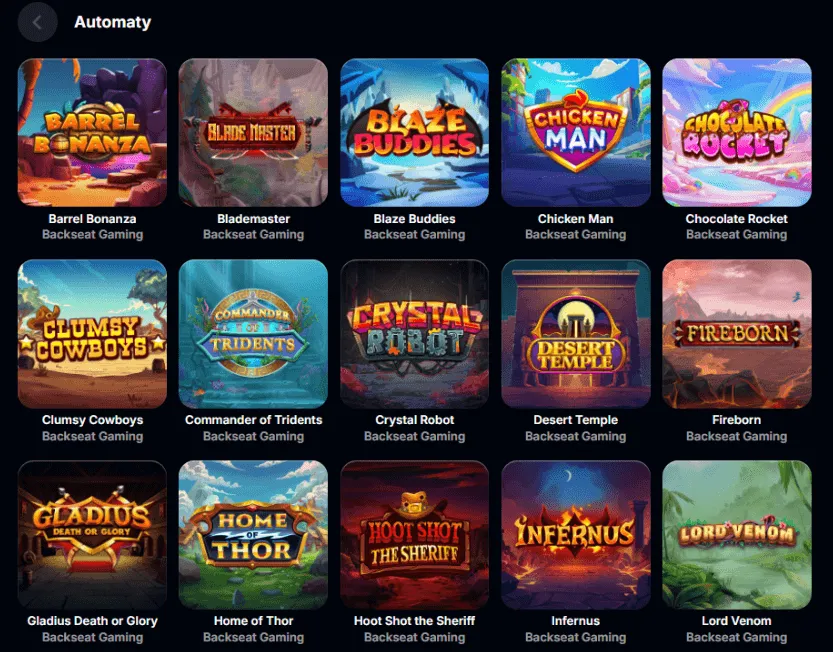Click the Chicken Man title text
Screen dimensions: 833x652
pyautogui.click(x=575, y=219)
